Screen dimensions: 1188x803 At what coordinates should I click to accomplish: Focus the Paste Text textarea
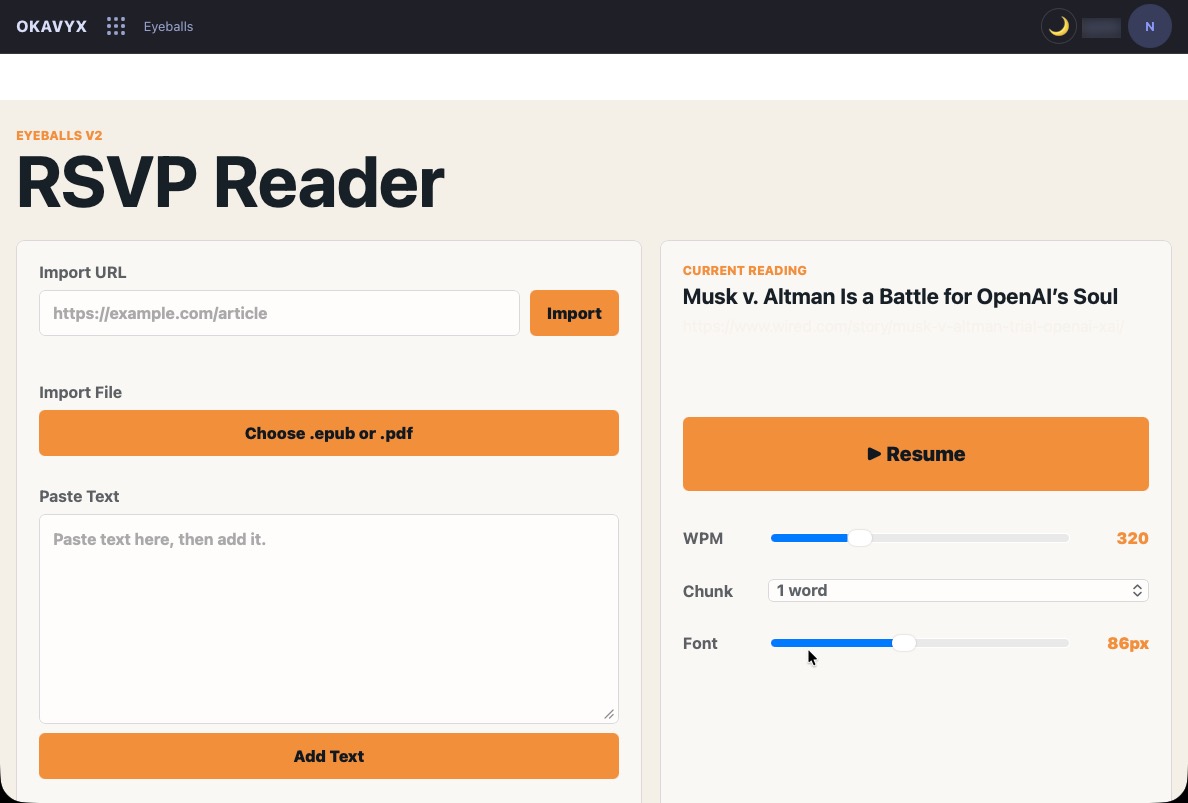(329, 619)
